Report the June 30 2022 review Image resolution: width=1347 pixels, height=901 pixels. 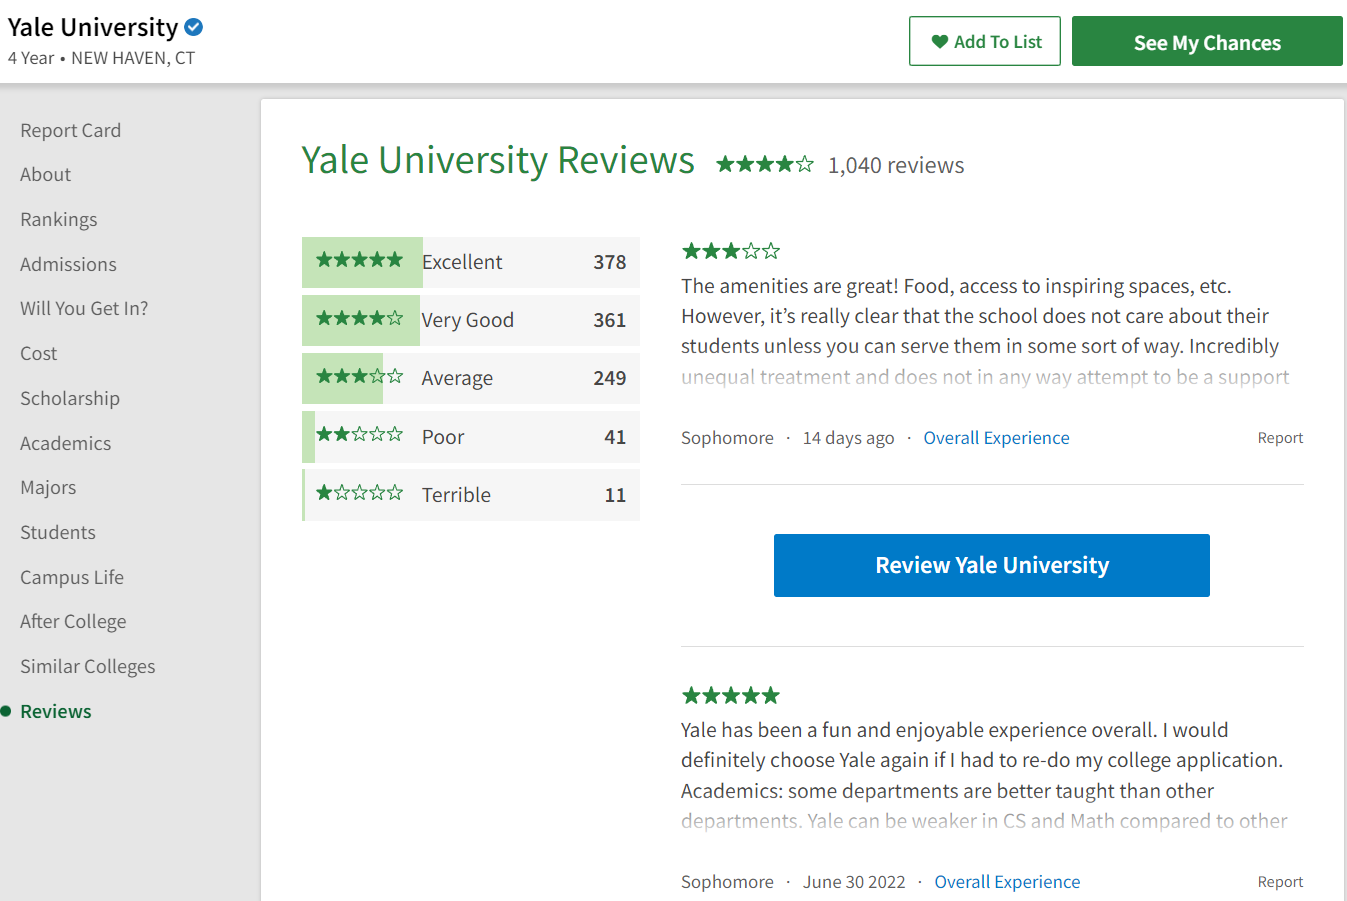[x=1280, y=882]
